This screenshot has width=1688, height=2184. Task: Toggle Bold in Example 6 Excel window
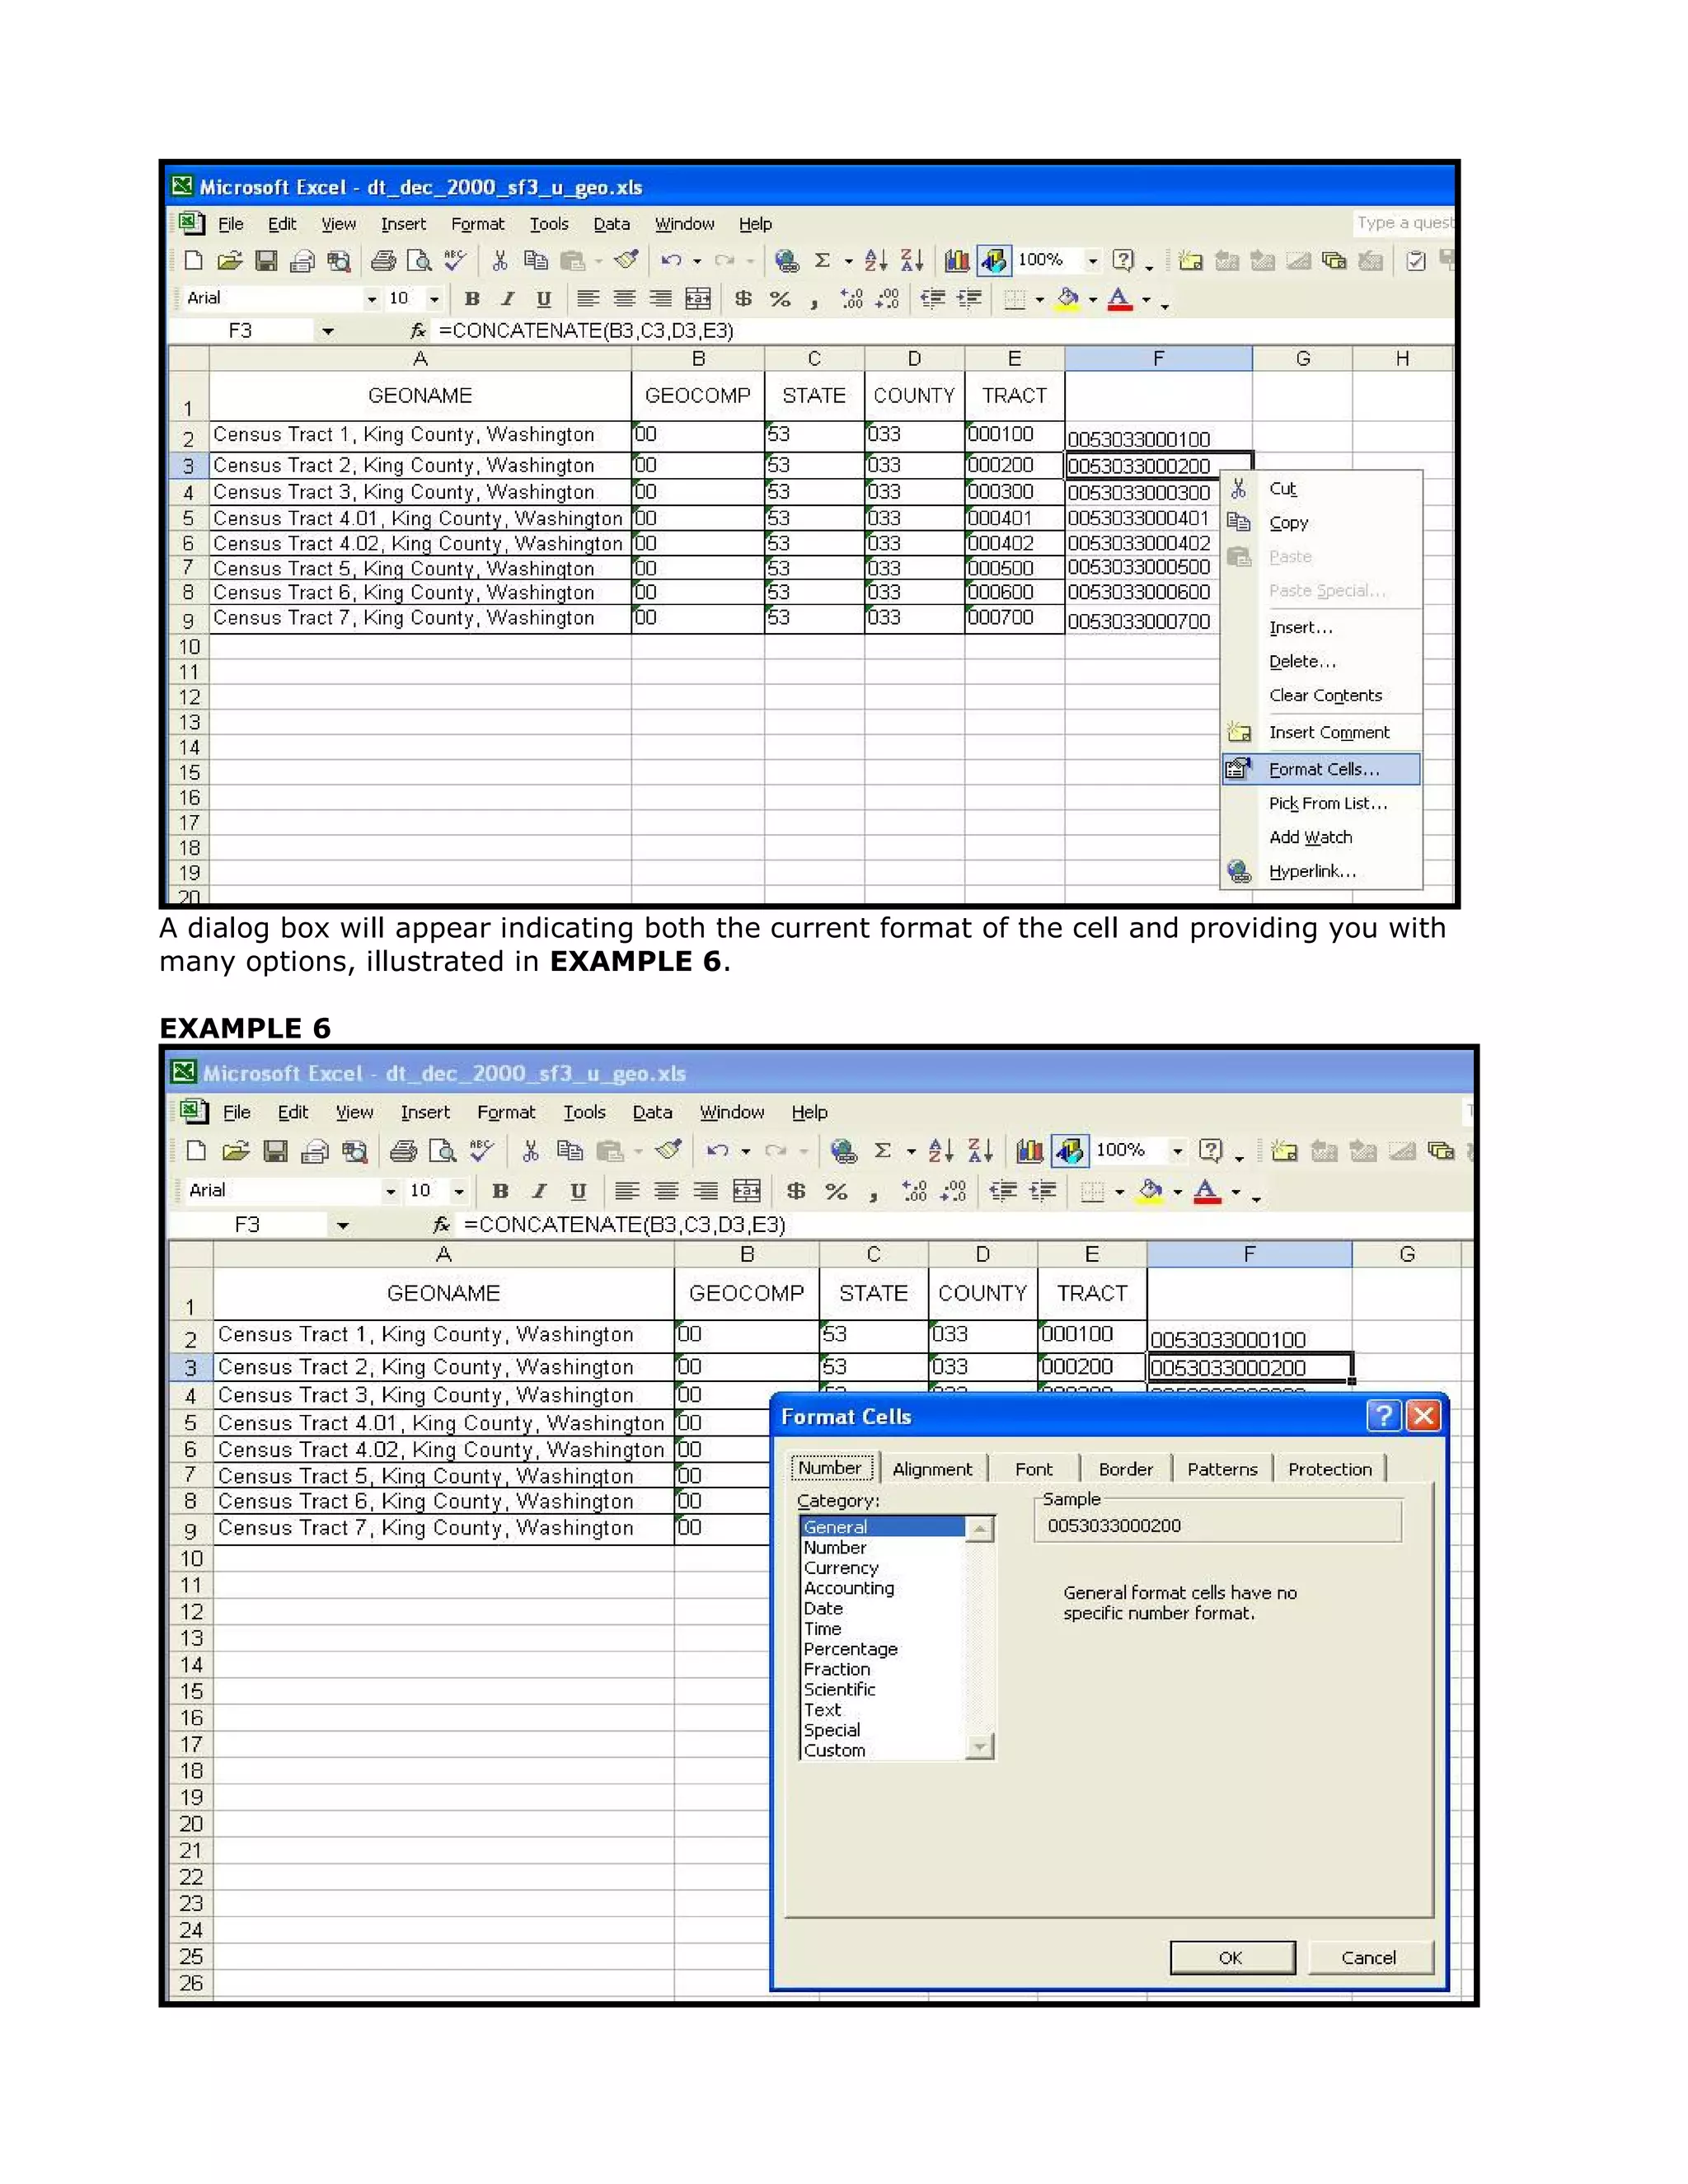point(501,1191)
